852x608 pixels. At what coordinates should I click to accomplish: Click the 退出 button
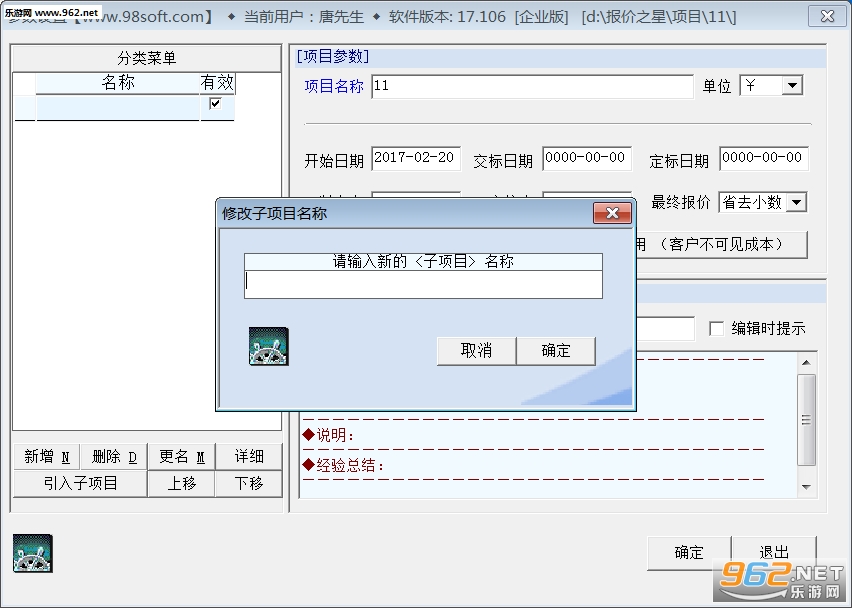[774, 553]
